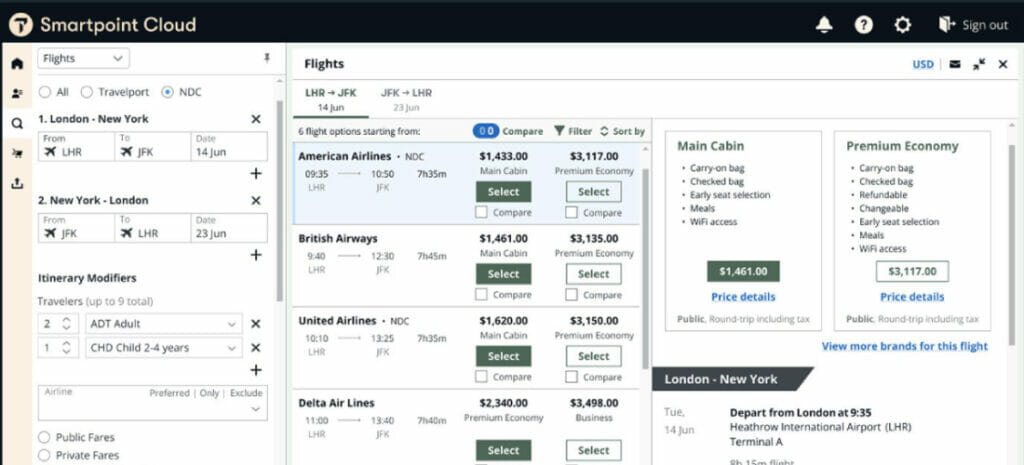Click the email envelope icon

[955, 64]
